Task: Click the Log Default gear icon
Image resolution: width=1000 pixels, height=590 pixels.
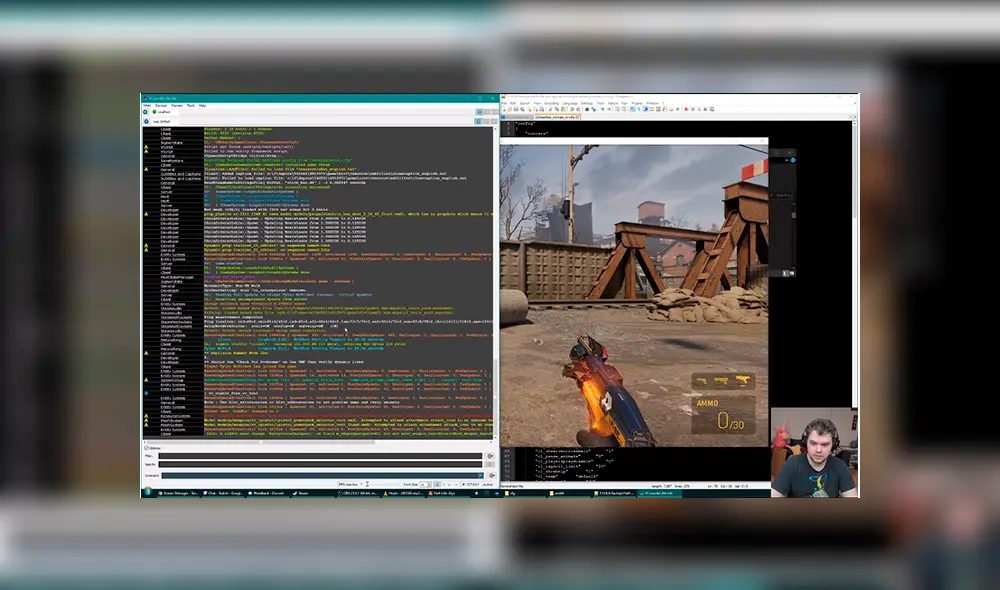Action: 146,122
